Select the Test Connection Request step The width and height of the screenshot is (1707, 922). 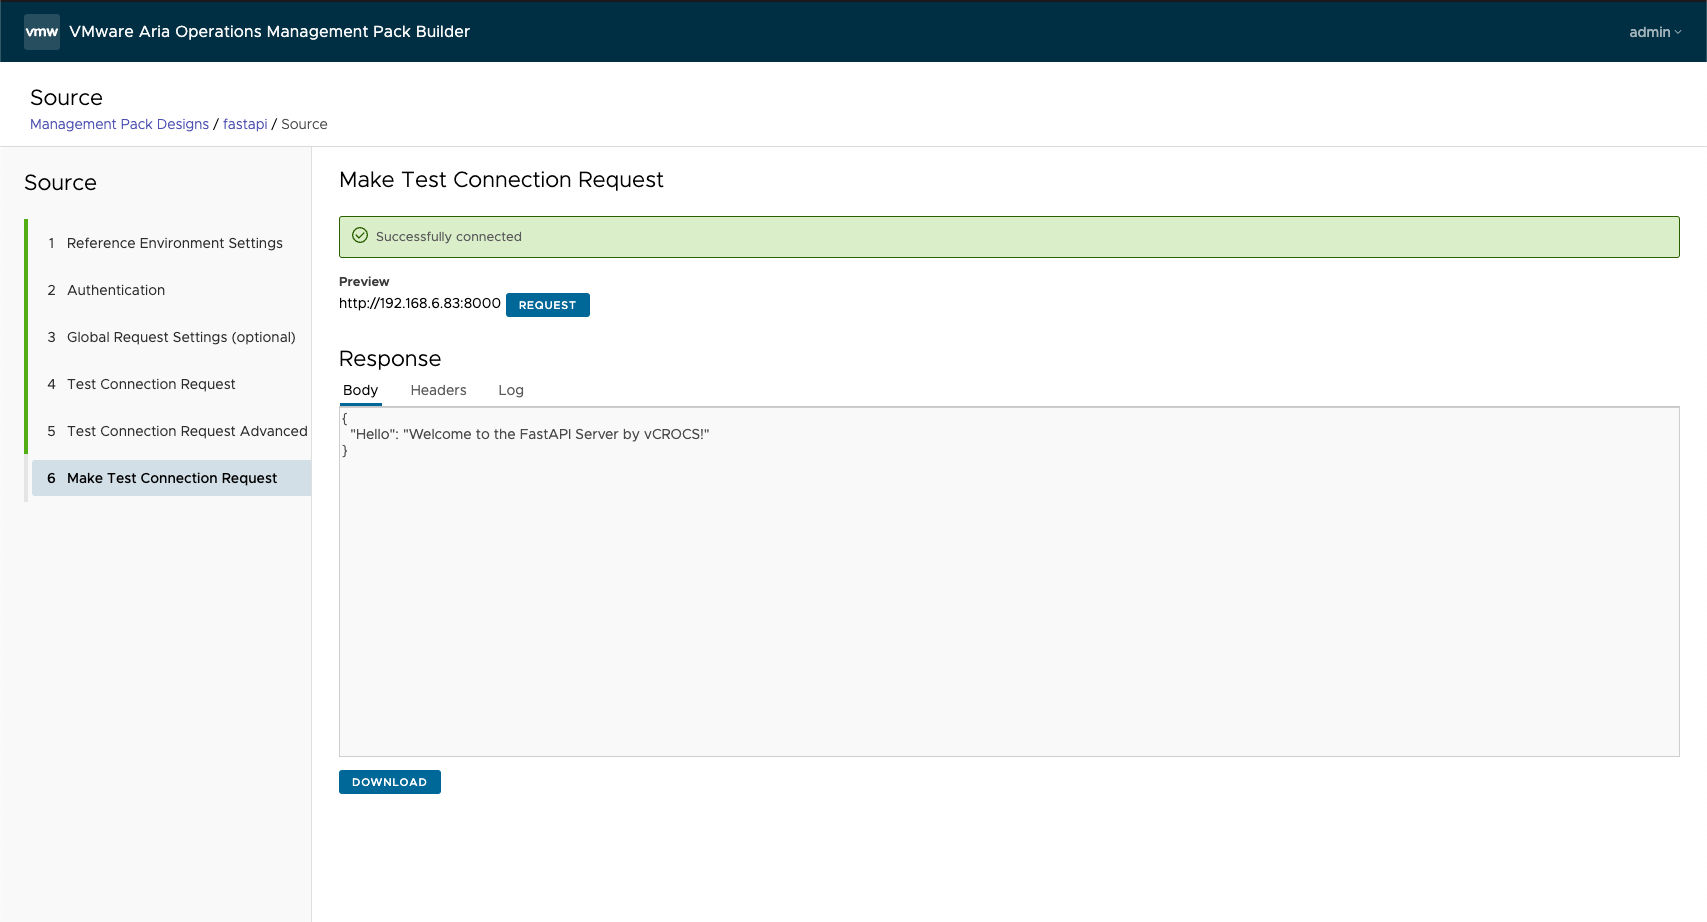151,384
